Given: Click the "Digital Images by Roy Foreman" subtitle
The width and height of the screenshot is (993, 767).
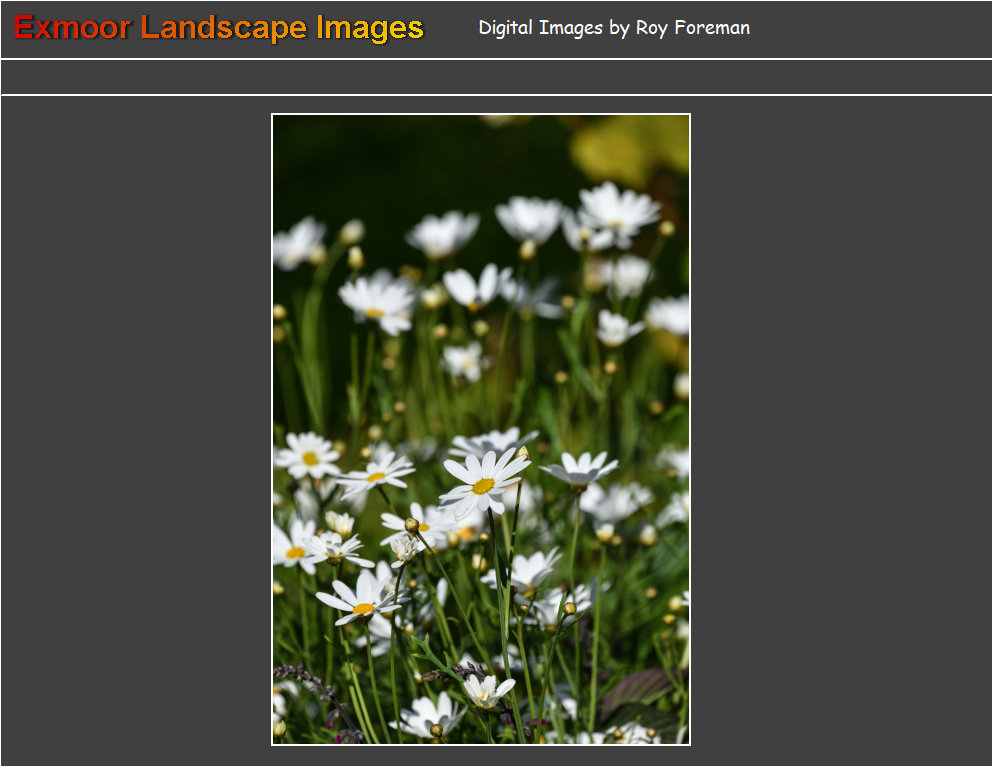Looking at the screenshot, I should pos(613,28).
